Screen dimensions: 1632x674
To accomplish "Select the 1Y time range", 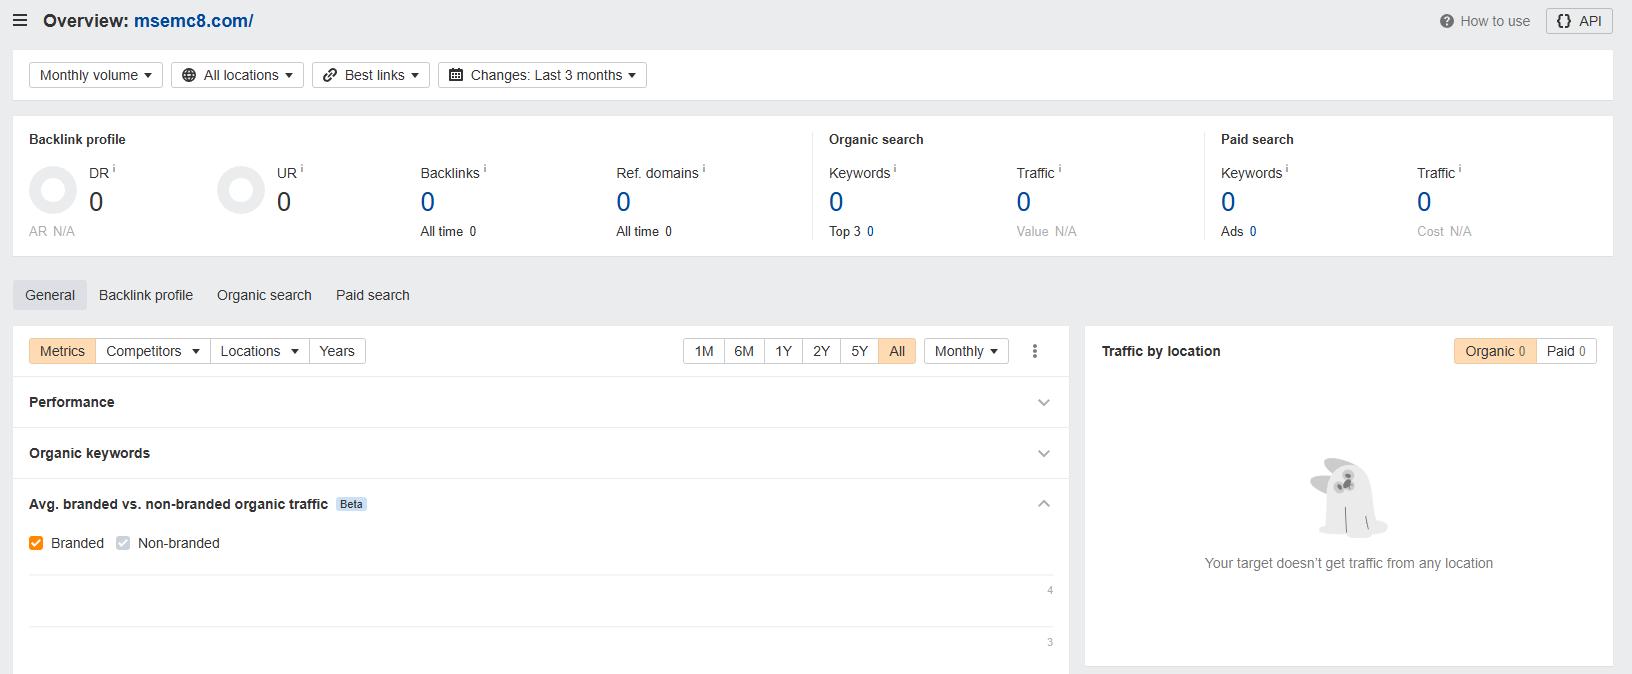I will 783,351.
